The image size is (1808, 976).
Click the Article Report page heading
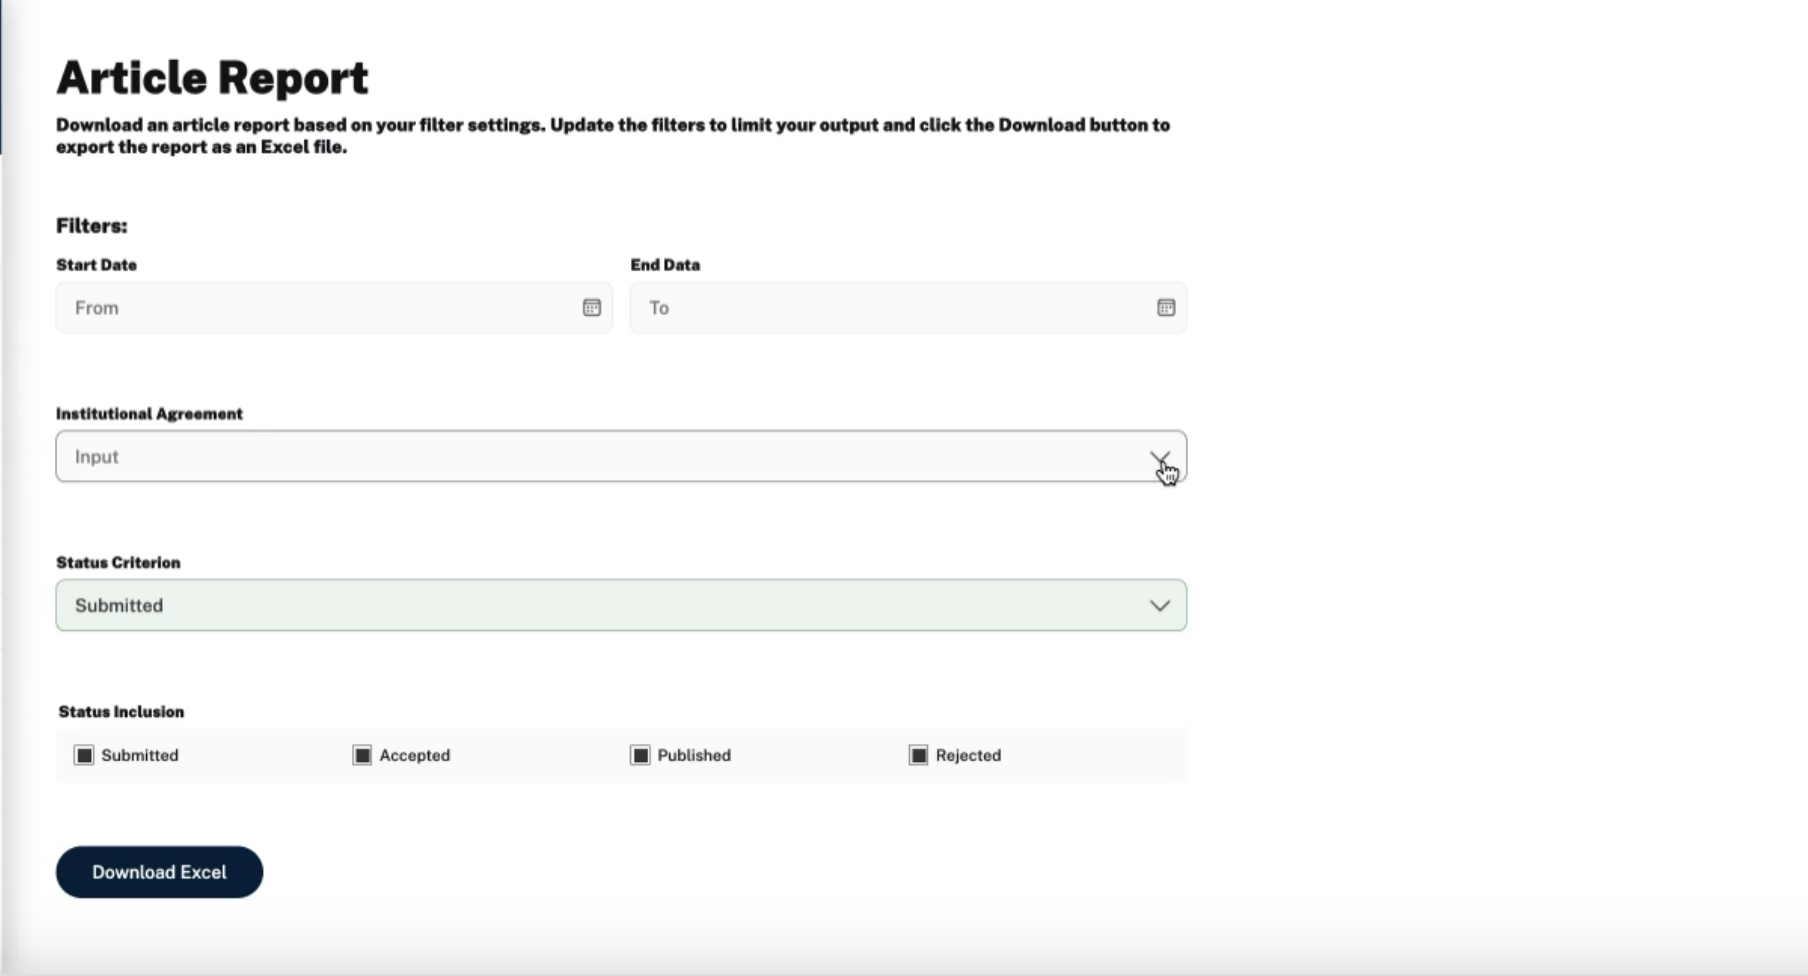tap(212, 78)
